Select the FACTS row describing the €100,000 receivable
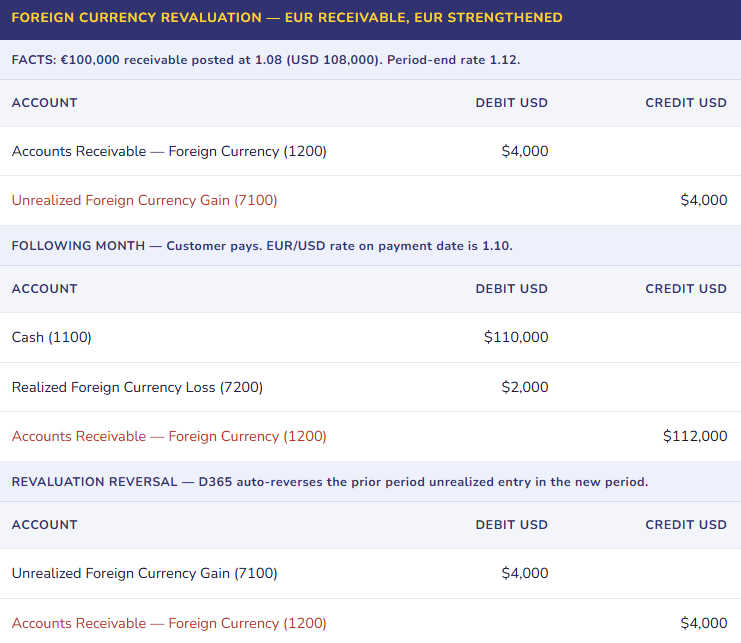The height and width of the screenshot is (643, 741). tap(266, 60)
